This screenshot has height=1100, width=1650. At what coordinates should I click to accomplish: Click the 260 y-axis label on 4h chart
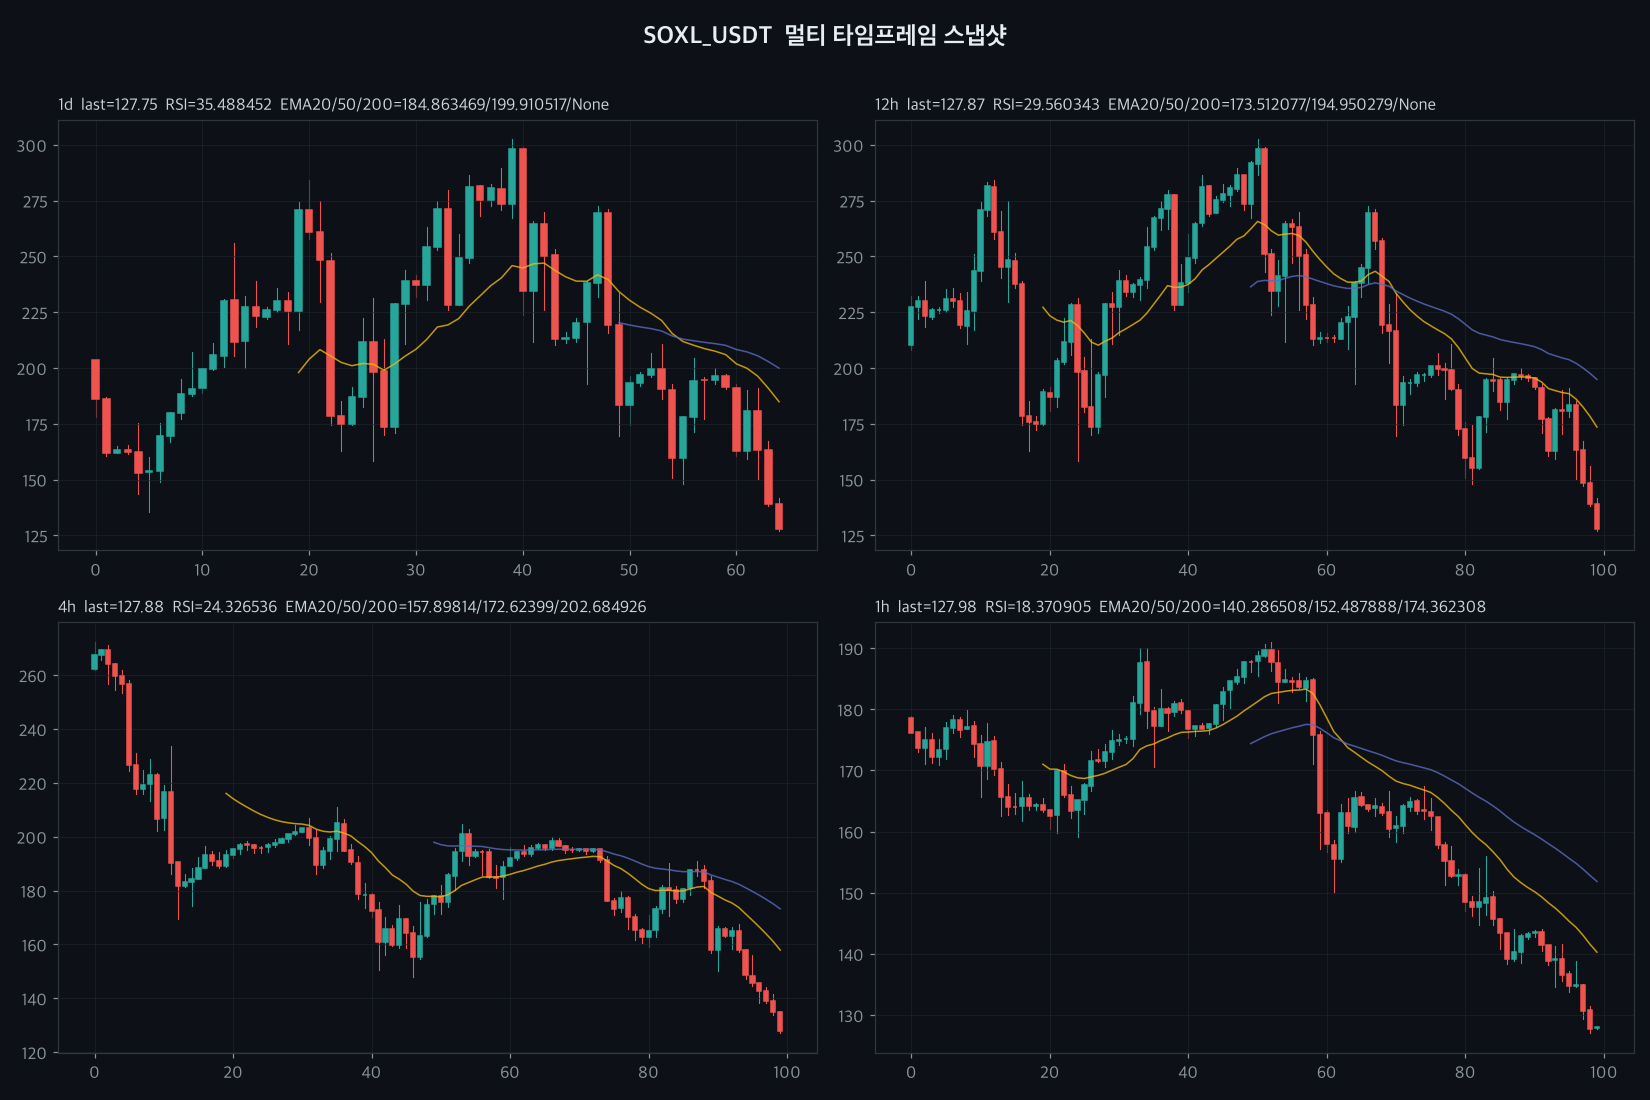(32, 677)
